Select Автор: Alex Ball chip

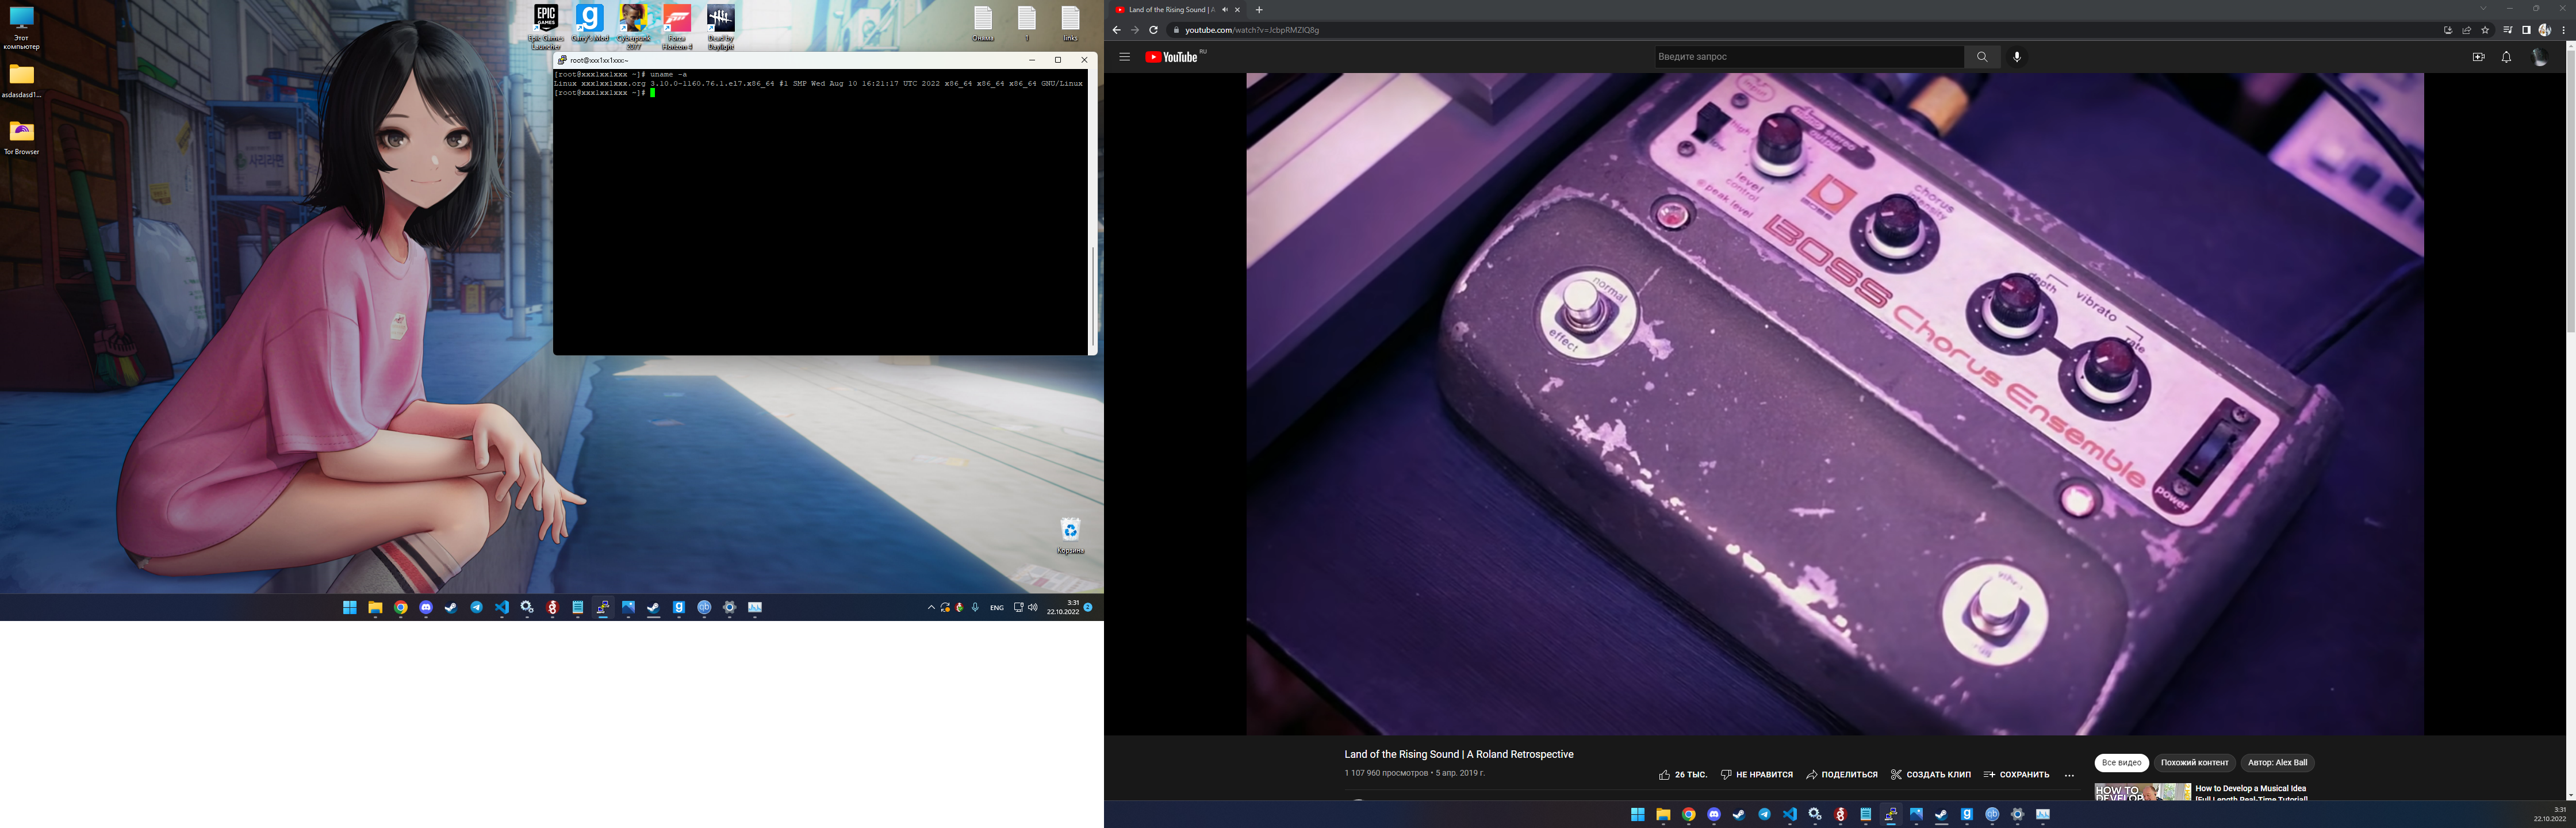coord(2277,763)
